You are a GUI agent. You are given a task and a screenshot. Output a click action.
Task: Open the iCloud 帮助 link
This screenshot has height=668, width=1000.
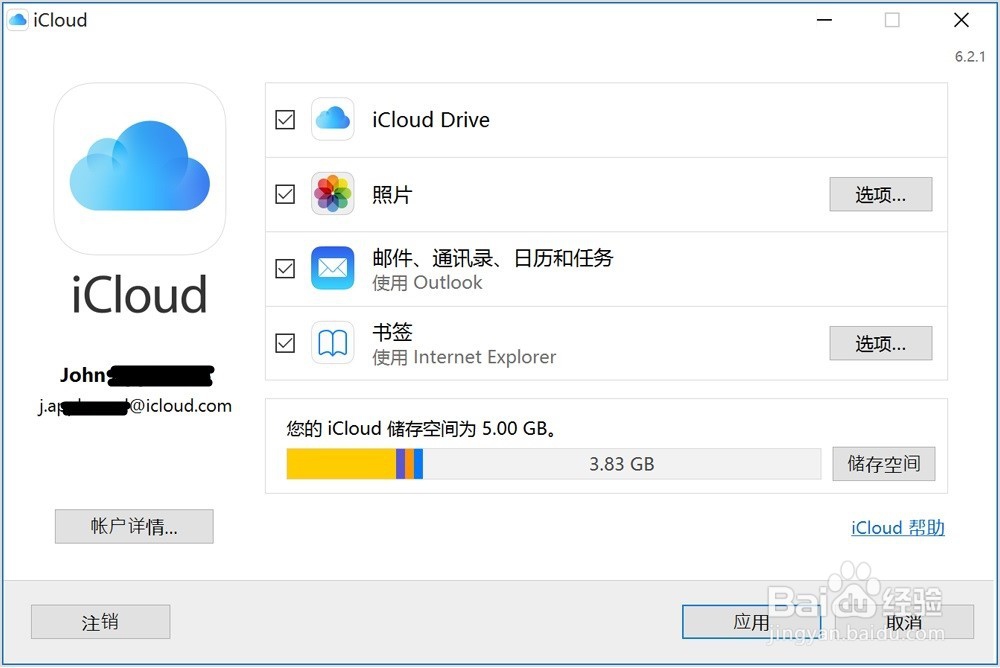click(x=897, y=528)
